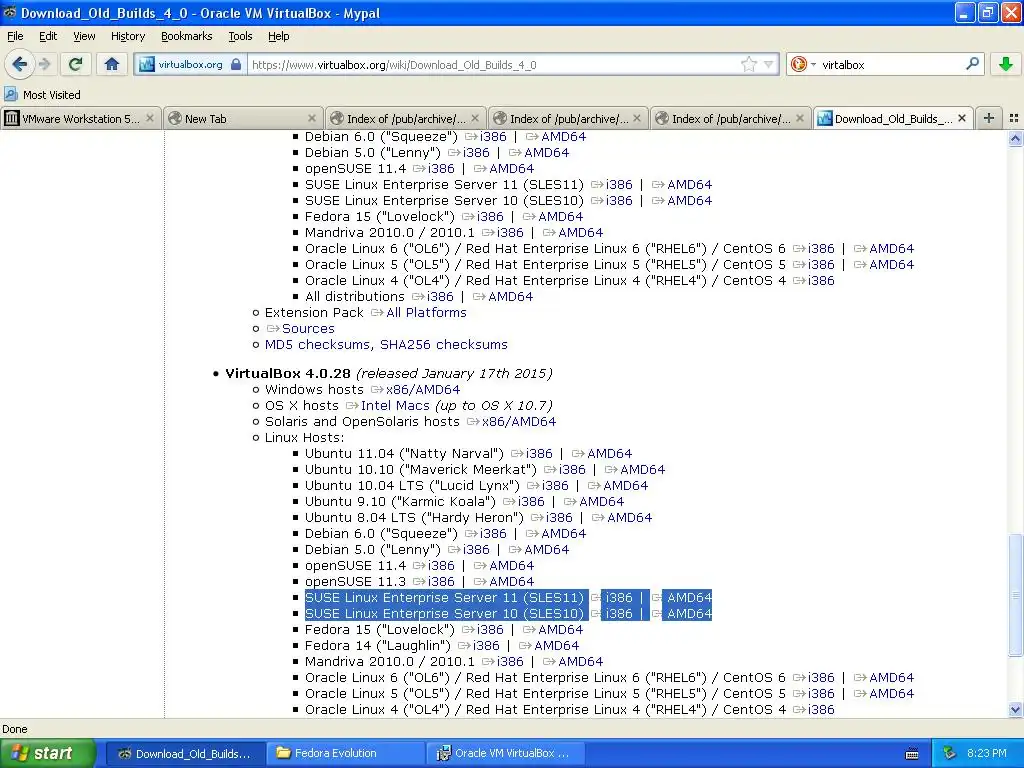This screenshot has height=768, width=1024.
Task: Switch to Oracle VM VirtualBox taskbar window
Action: [504, 753]
